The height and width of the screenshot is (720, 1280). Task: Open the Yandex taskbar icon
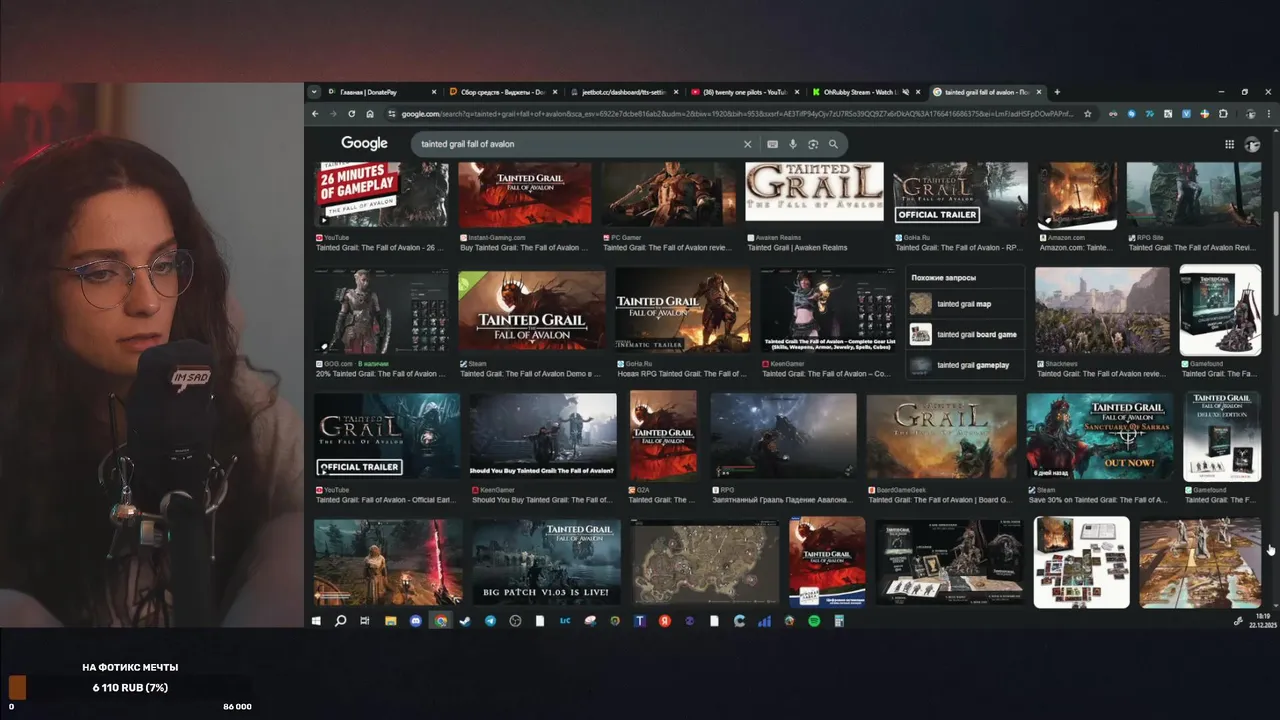pyautogui.click(x=665, y=621)
